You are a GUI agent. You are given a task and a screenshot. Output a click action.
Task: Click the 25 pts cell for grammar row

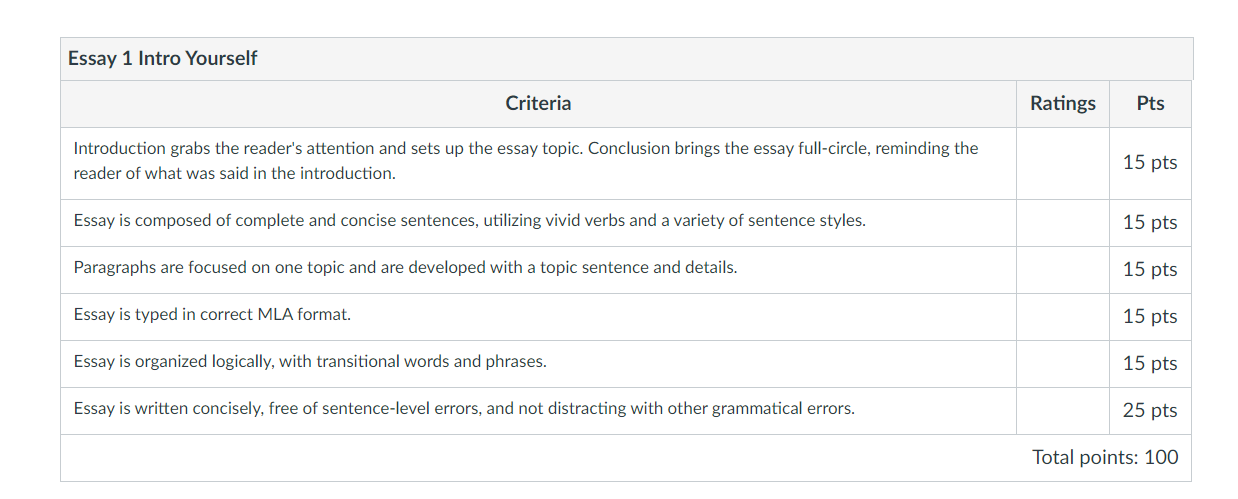click(1151, 411)
